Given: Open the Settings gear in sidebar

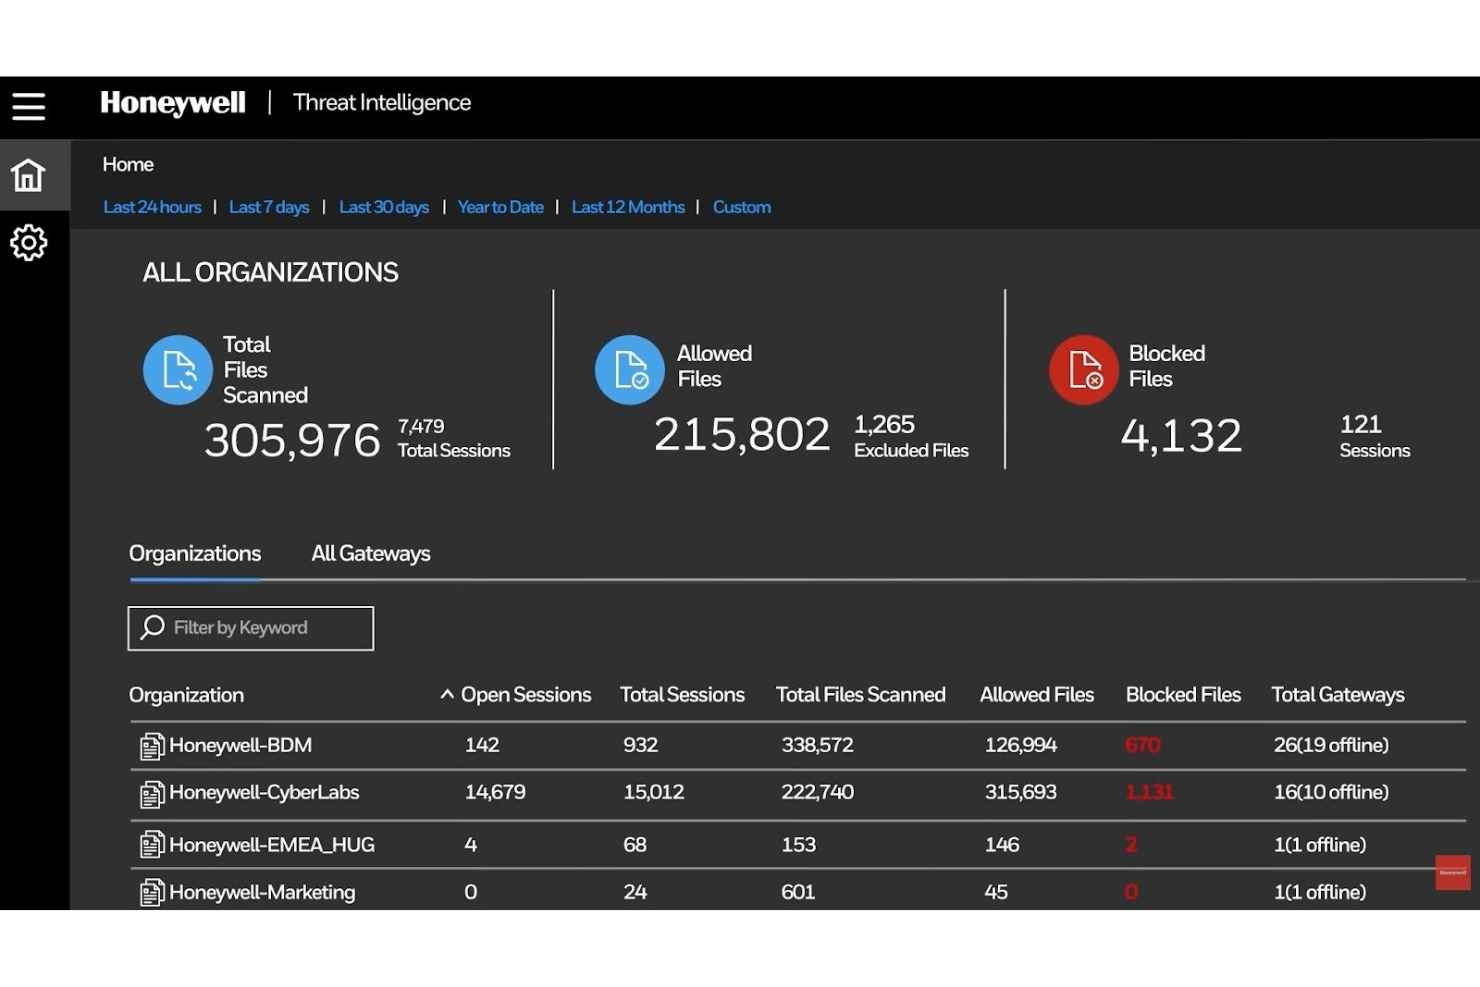Looking at the screenshot, I should pyautogui.click(x=28, y=242).
